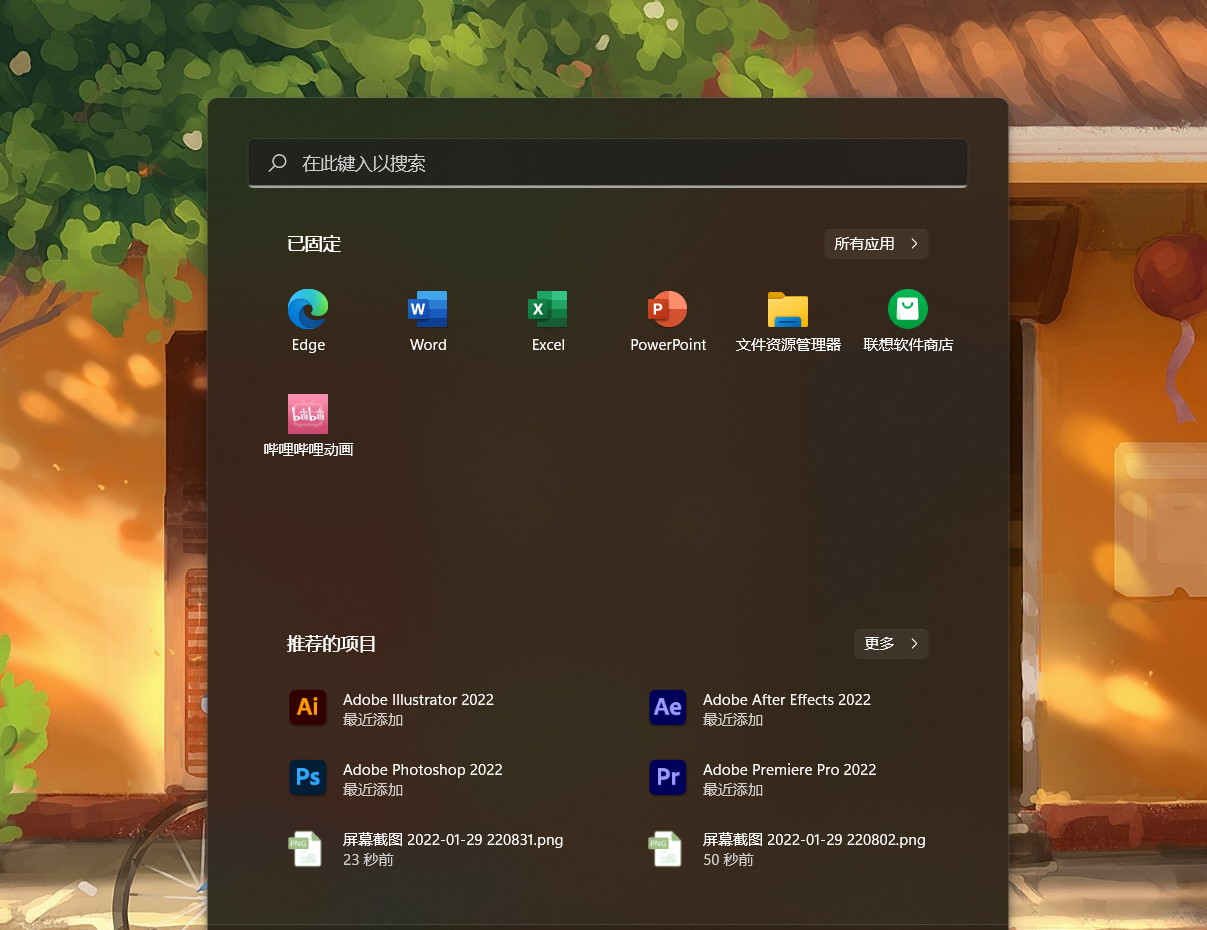Image resolution: width=1207 pixels, height=930 pixels.
Task: Click the 50 秒前 timestamp
Action: click(728, 860)
